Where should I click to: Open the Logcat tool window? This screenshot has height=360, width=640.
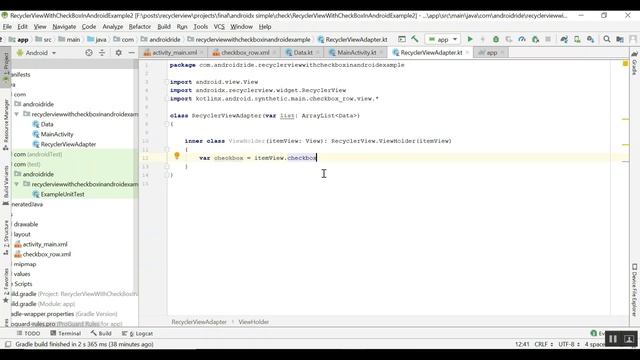(x=137, y=333)
